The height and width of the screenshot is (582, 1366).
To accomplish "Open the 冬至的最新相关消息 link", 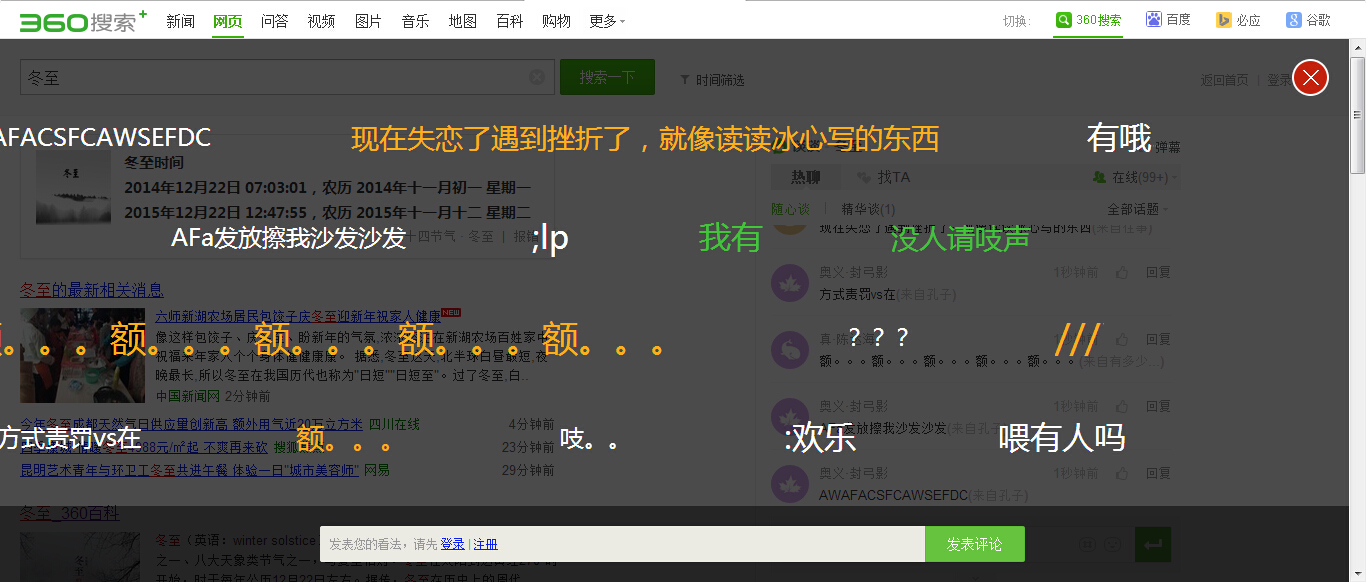I will pyautogui.click(x=92, y=290).
